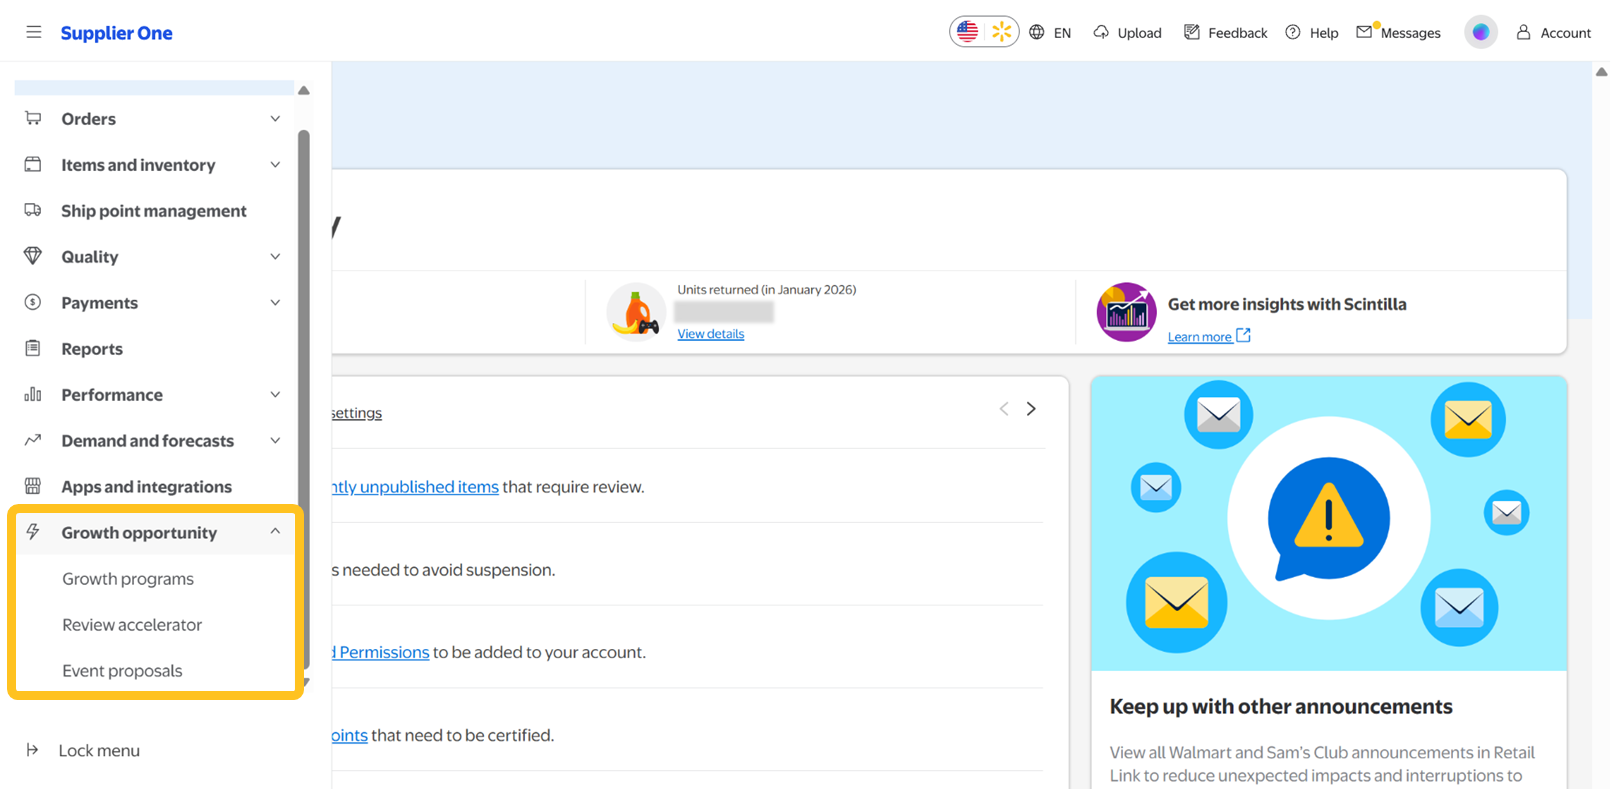Open the hamburger navigation menu

tap(34, 32)
